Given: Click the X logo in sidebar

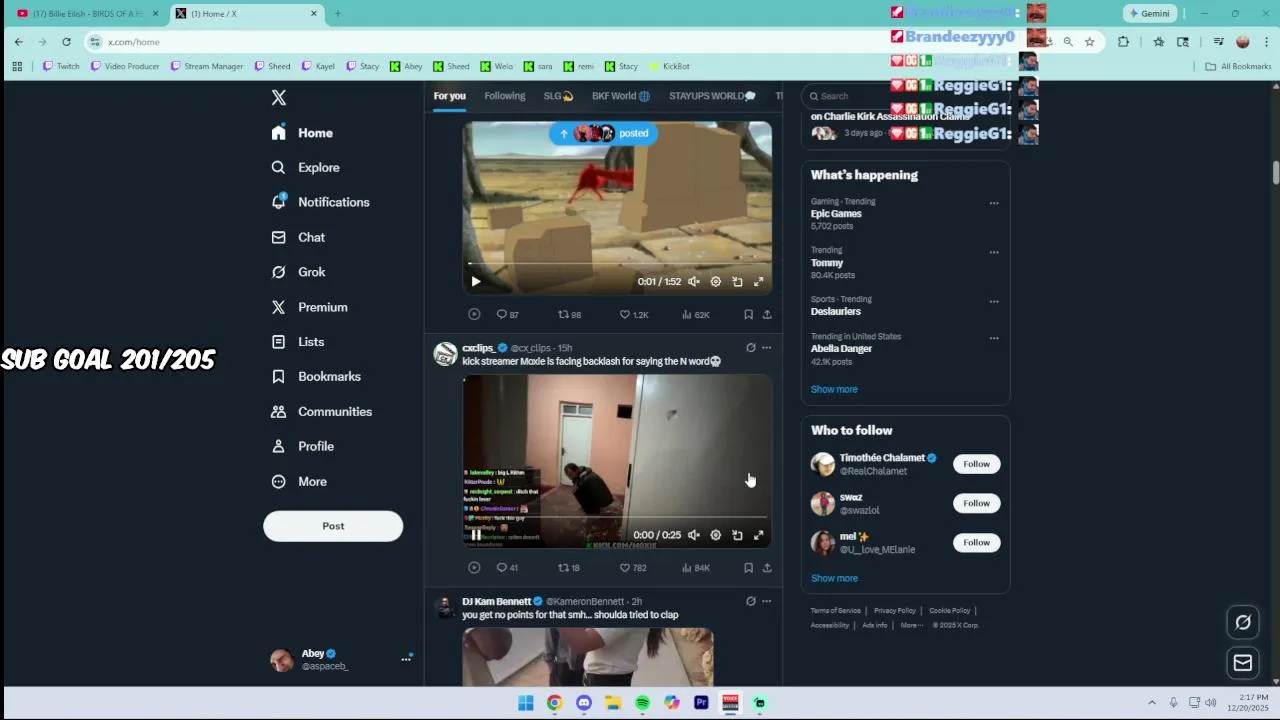Looking at the screenshot, I should 279,97.
